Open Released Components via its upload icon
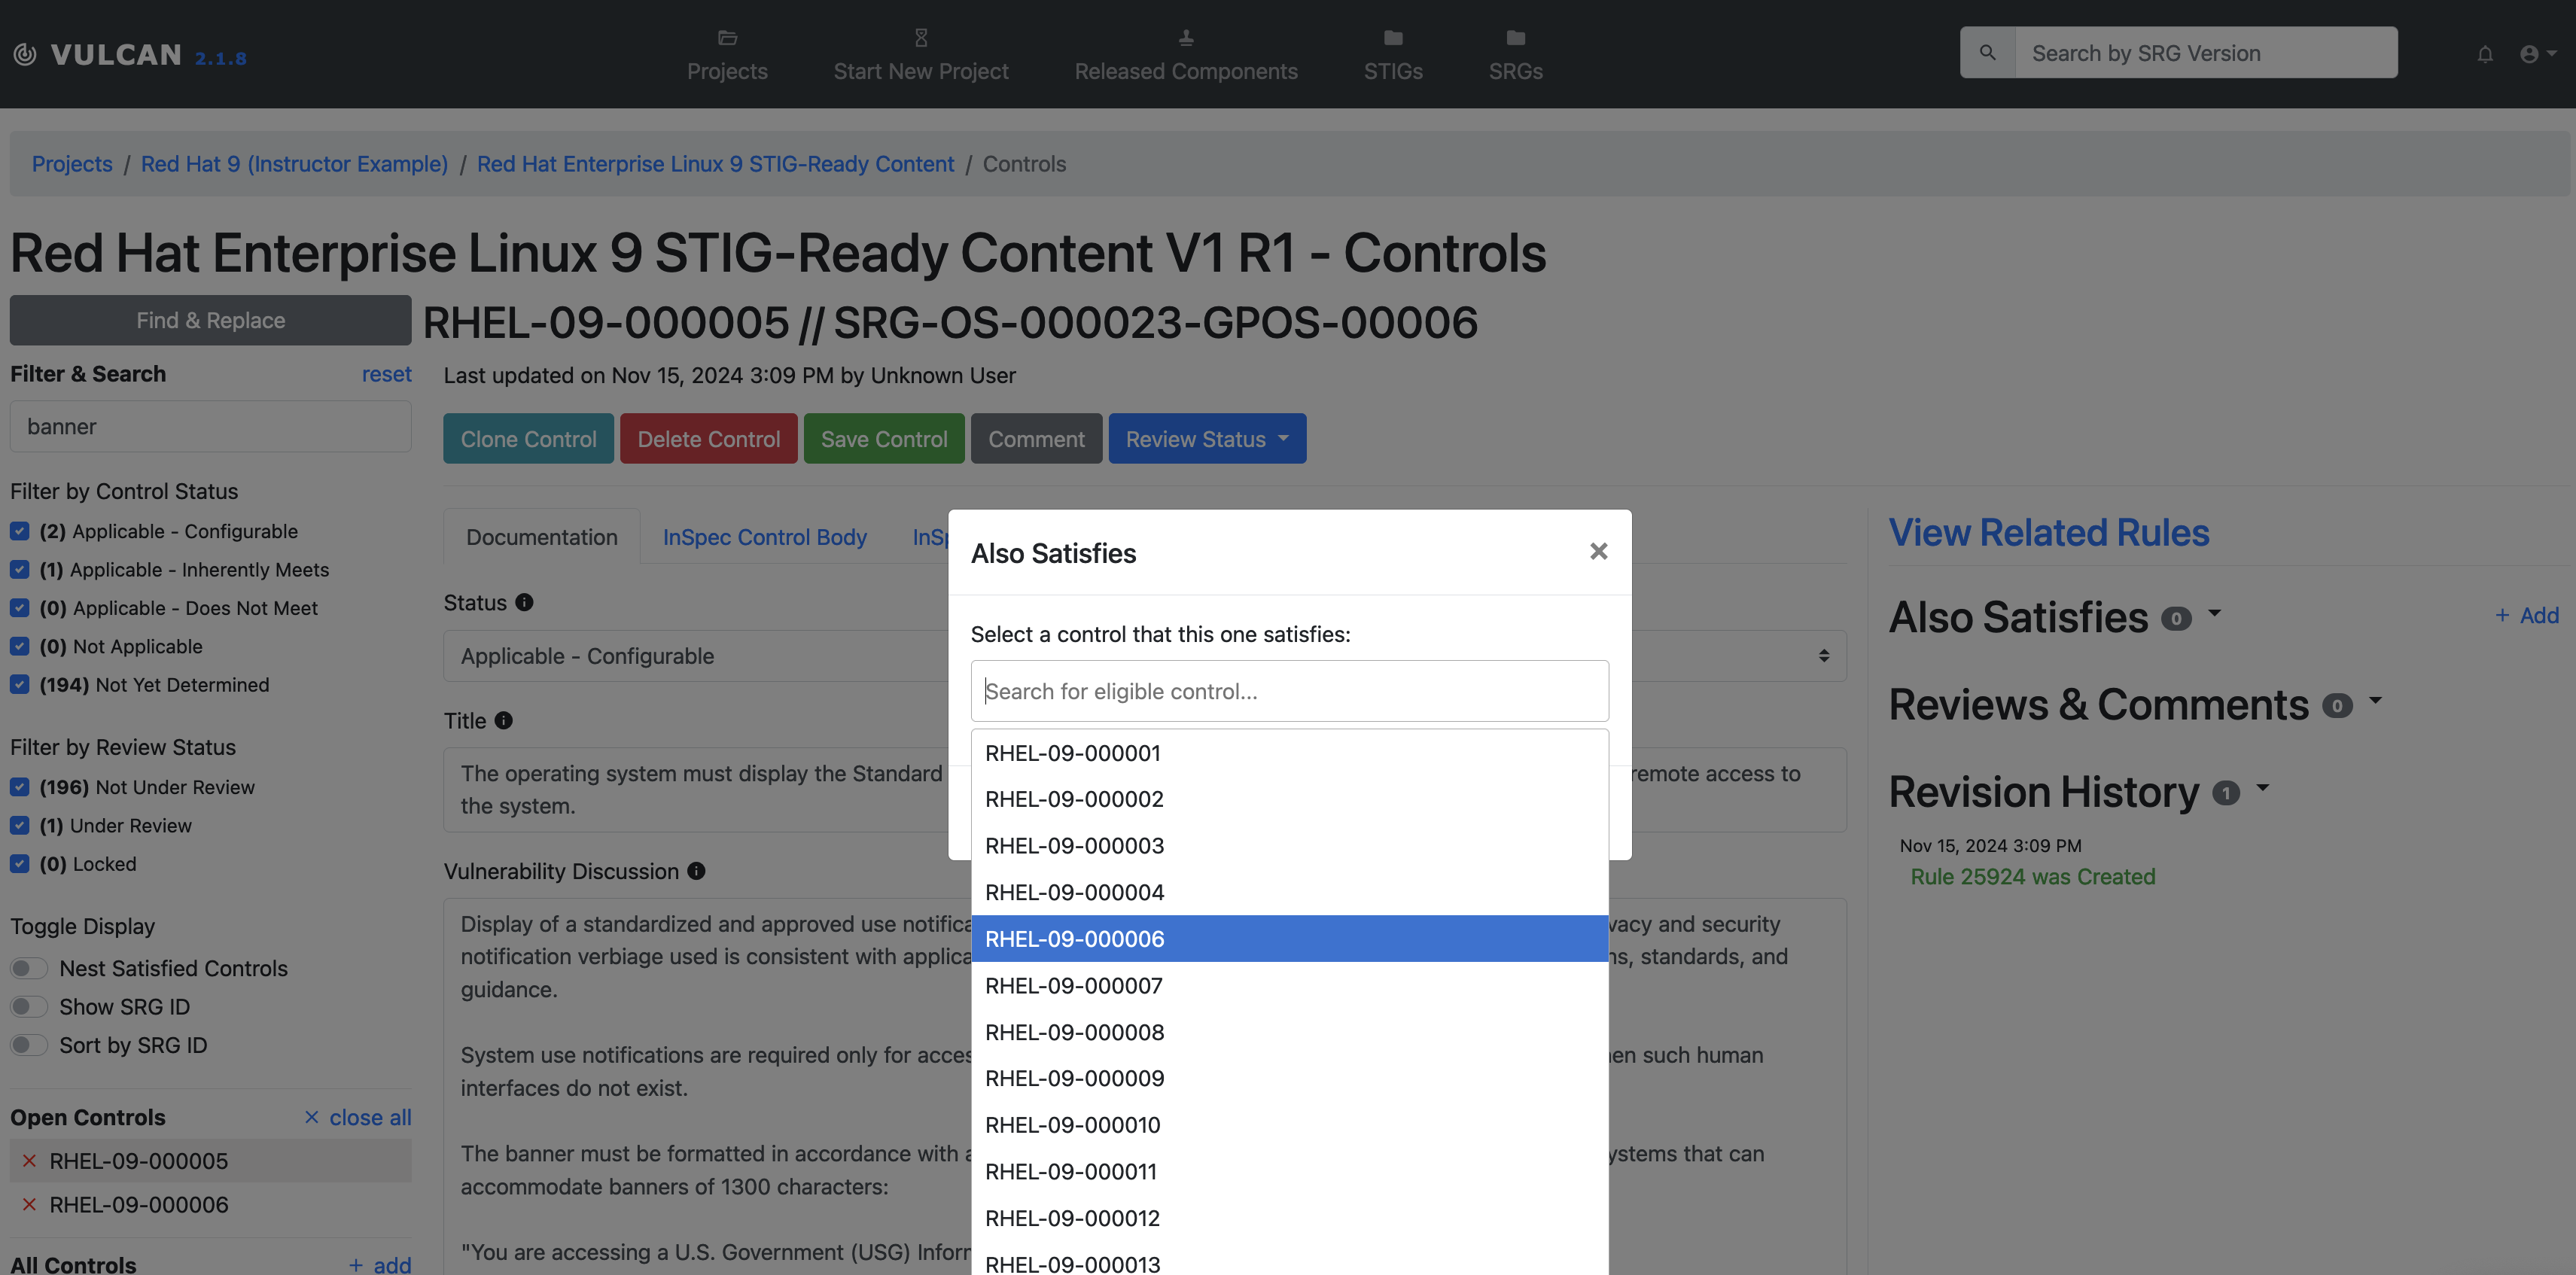2576x1275 pixels. pos(1185,37)
